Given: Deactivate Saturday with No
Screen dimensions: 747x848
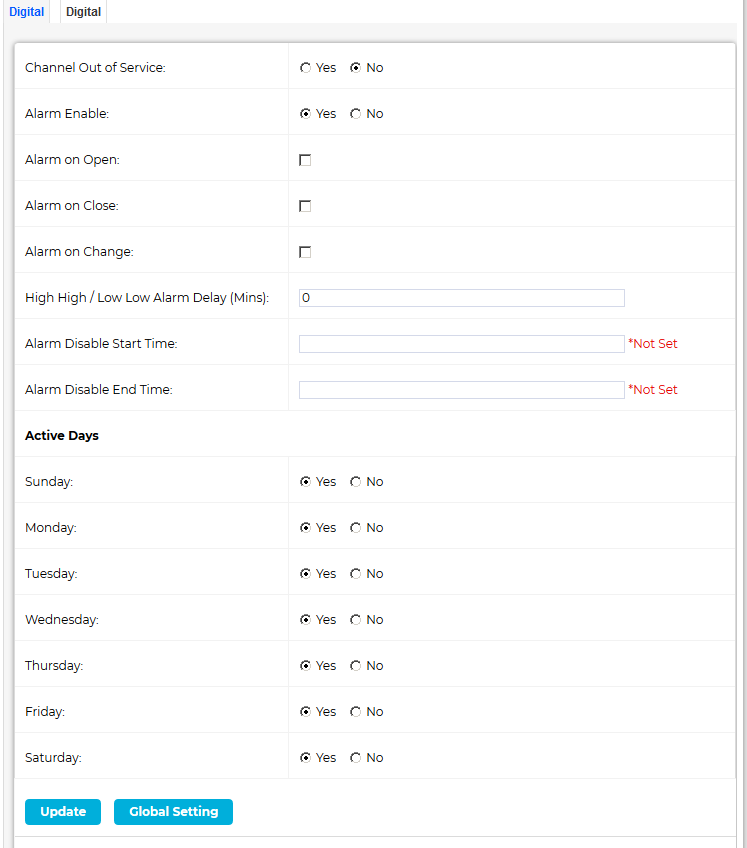Looking at the screenshot, I should click(355, 757).
